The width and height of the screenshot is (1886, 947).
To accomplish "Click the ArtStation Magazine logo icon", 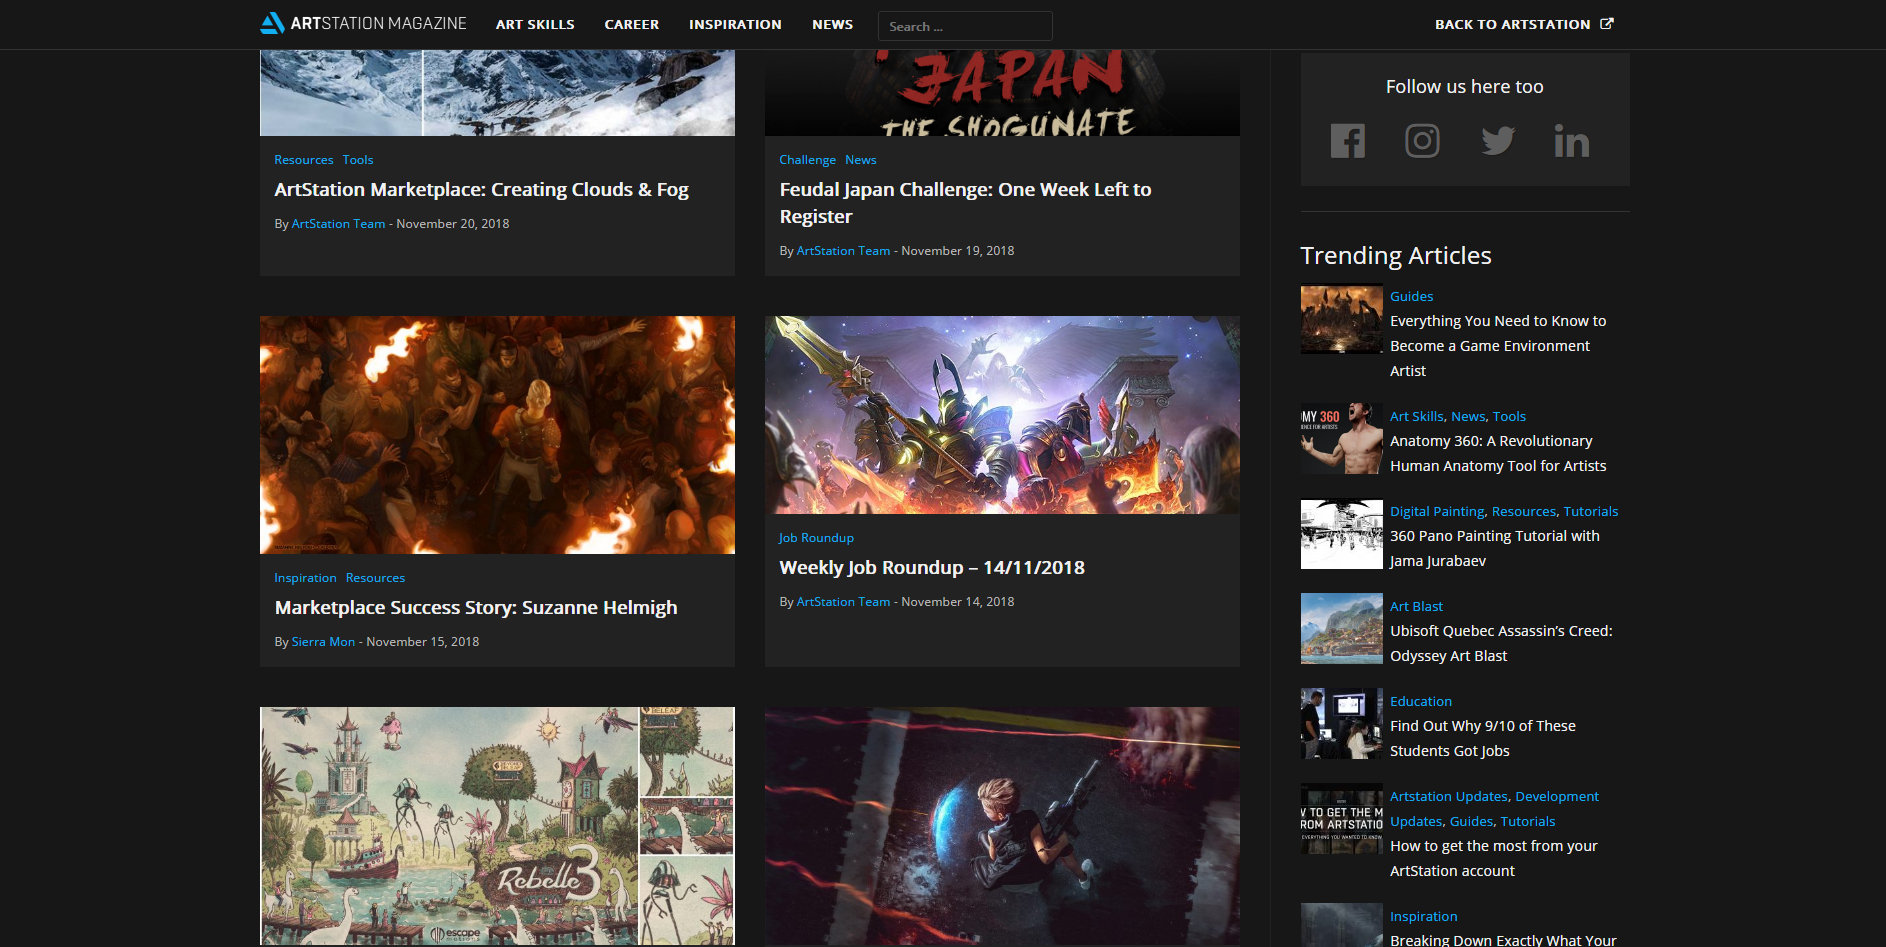I will (272, 23).
